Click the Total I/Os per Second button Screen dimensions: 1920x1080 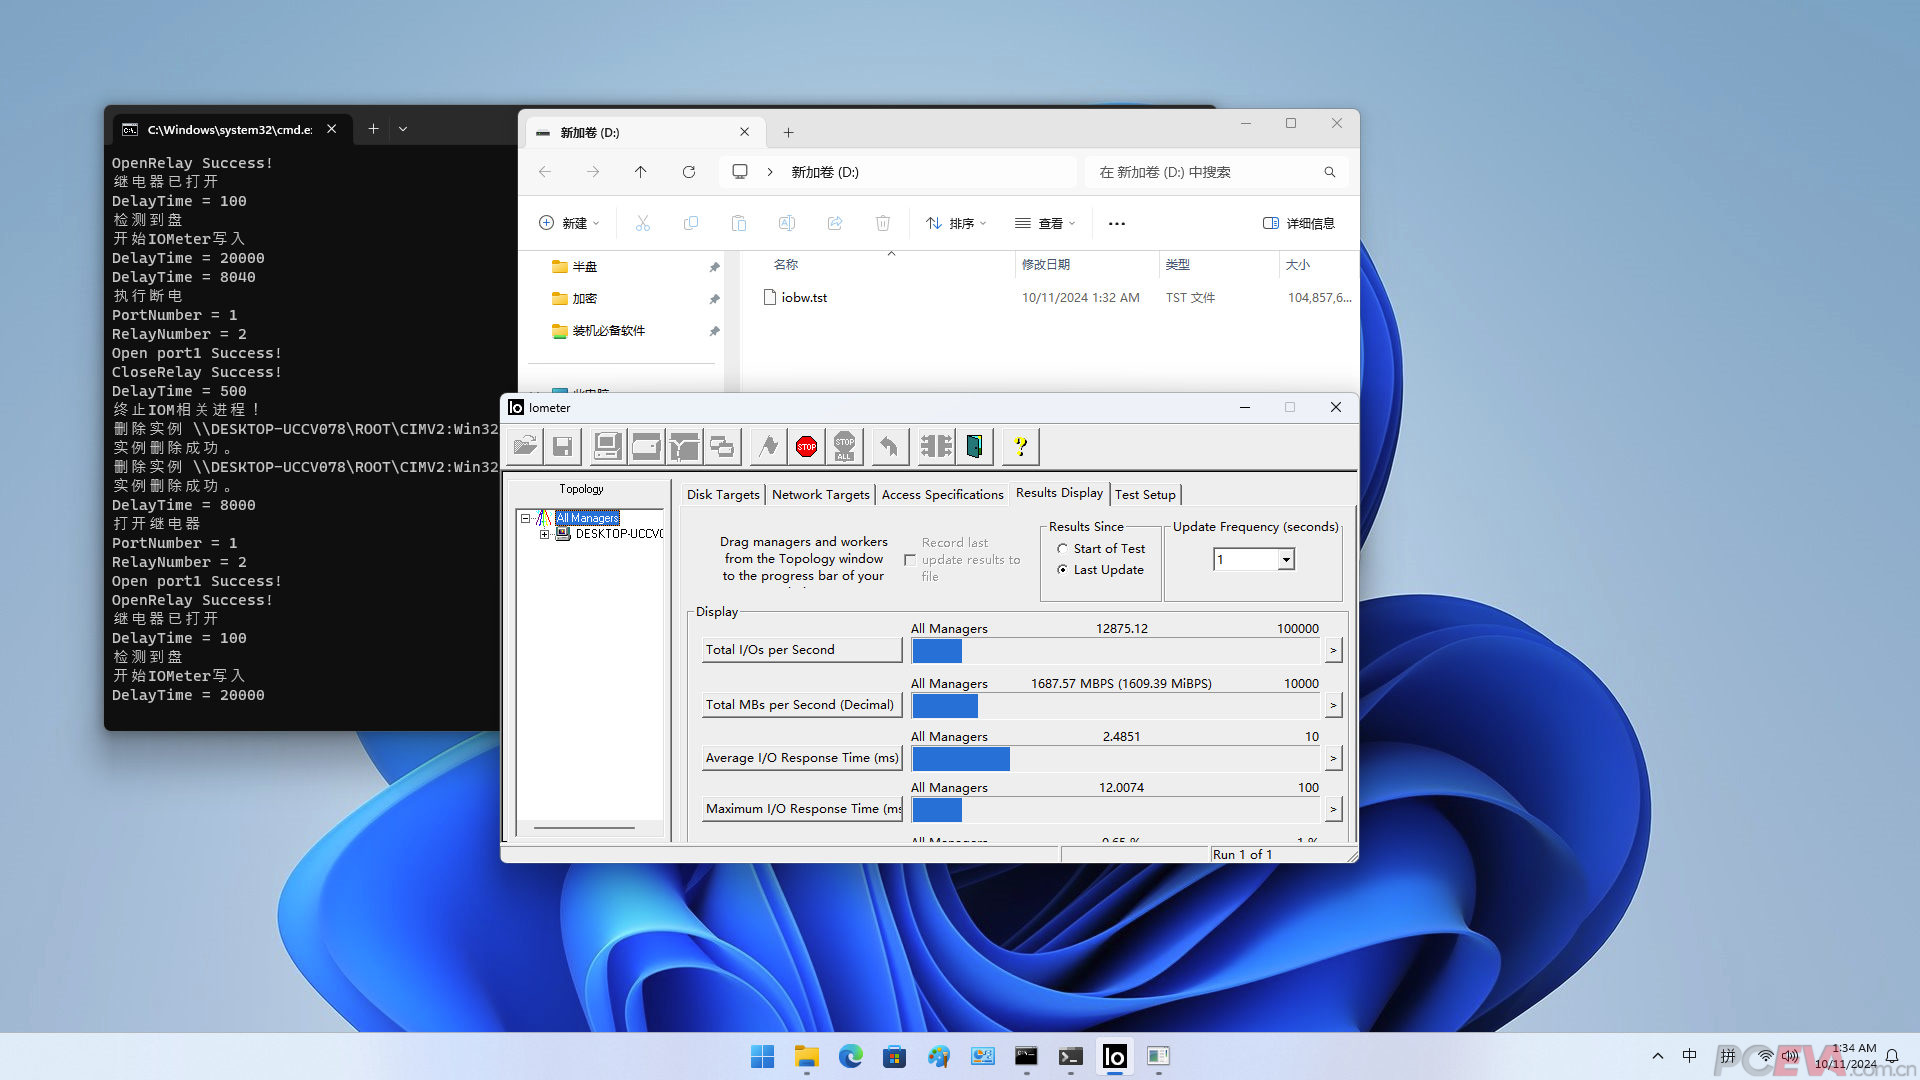[801, 650]
